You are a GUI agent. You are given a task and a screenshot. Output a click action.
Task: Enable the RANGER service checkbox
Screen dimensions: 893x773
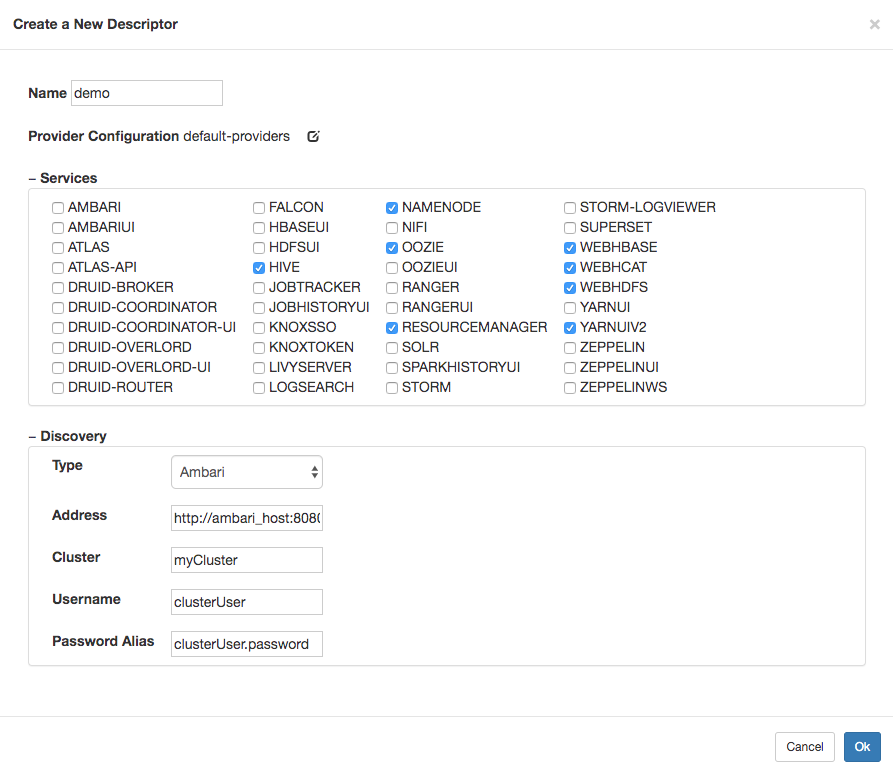pos(391,287)
